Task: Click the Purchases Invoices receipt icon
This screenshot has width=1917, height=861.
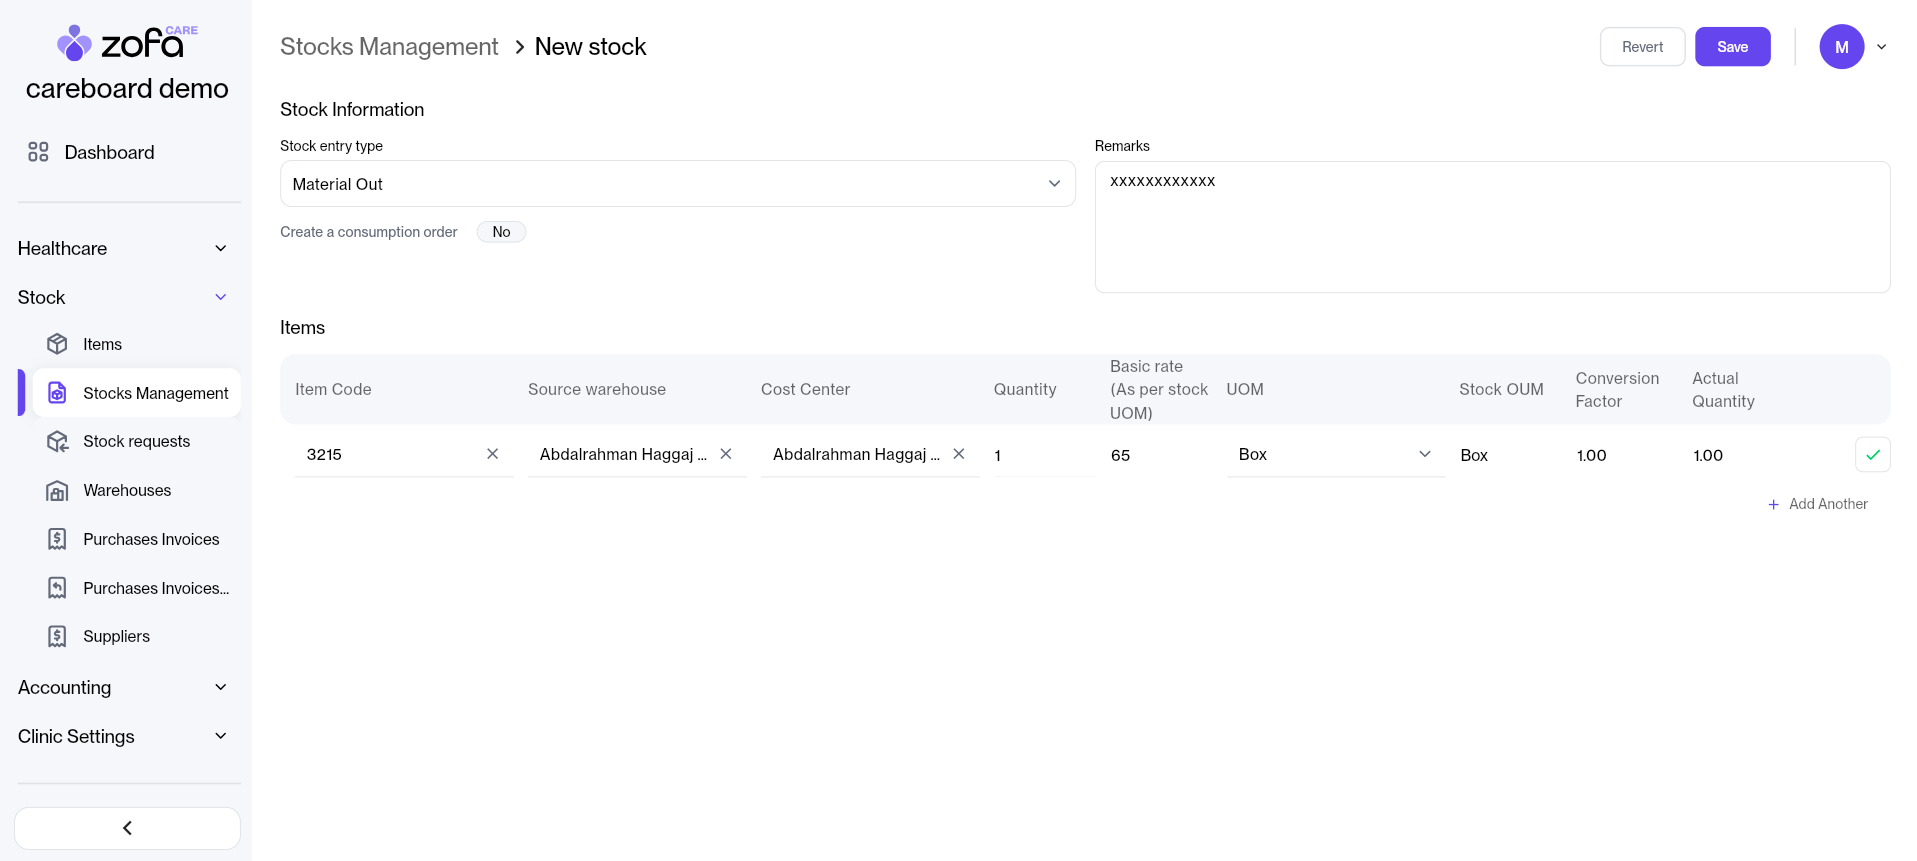Action: pyautogui.click(x=58, y=539)
